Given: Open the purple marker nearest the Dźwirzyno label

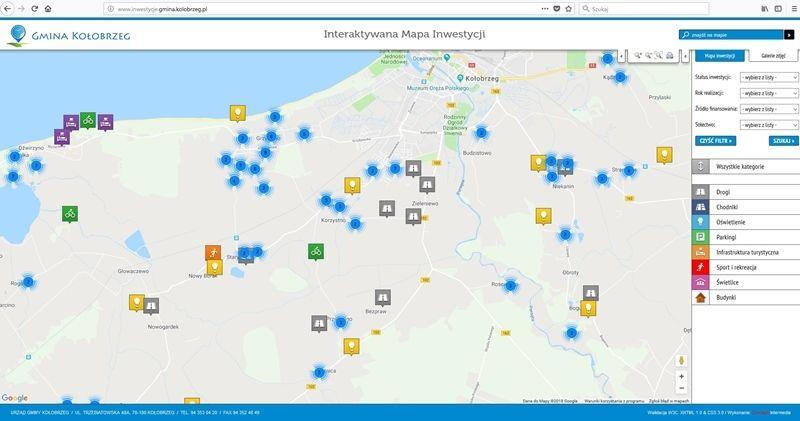Looking at the screenshot, I should 62,137.
